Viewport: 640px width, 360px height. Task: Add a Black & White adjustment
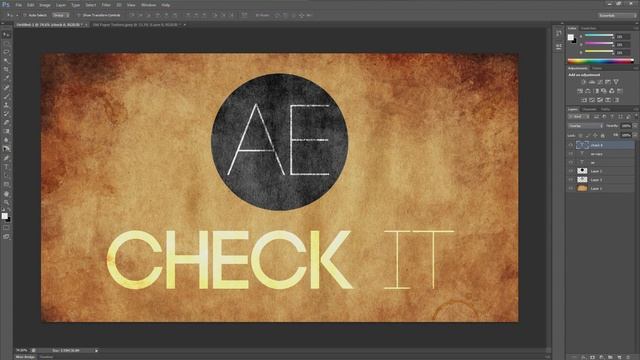[596, 91]
